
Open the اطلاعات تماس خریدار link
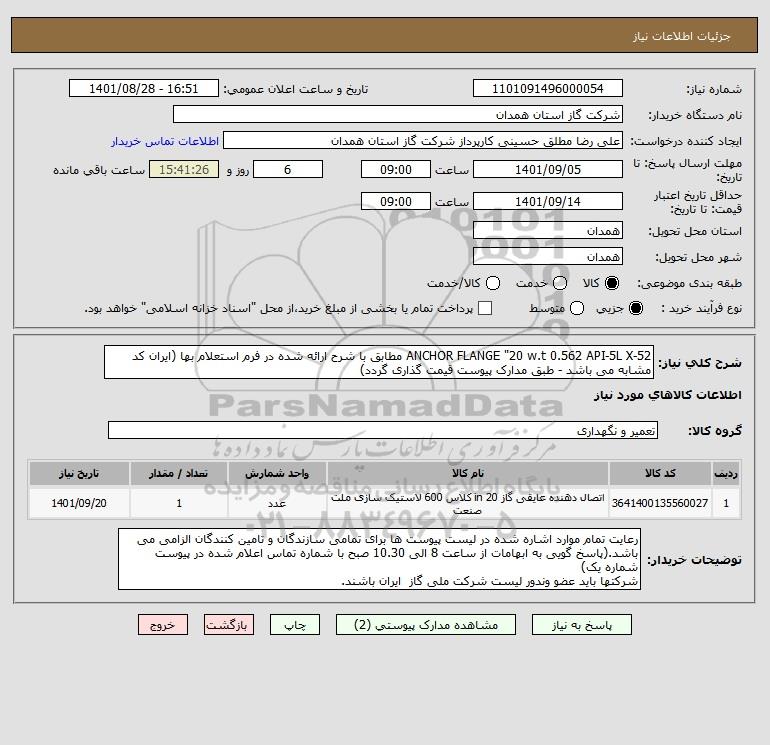tap(165, 141)
